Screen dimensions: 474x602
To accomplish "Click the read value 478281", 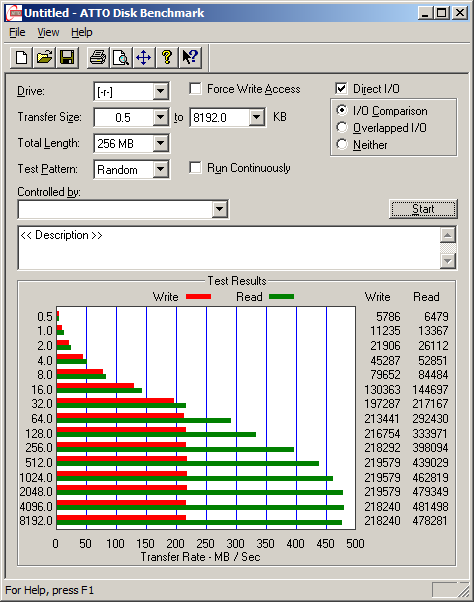I will point(430,521).
